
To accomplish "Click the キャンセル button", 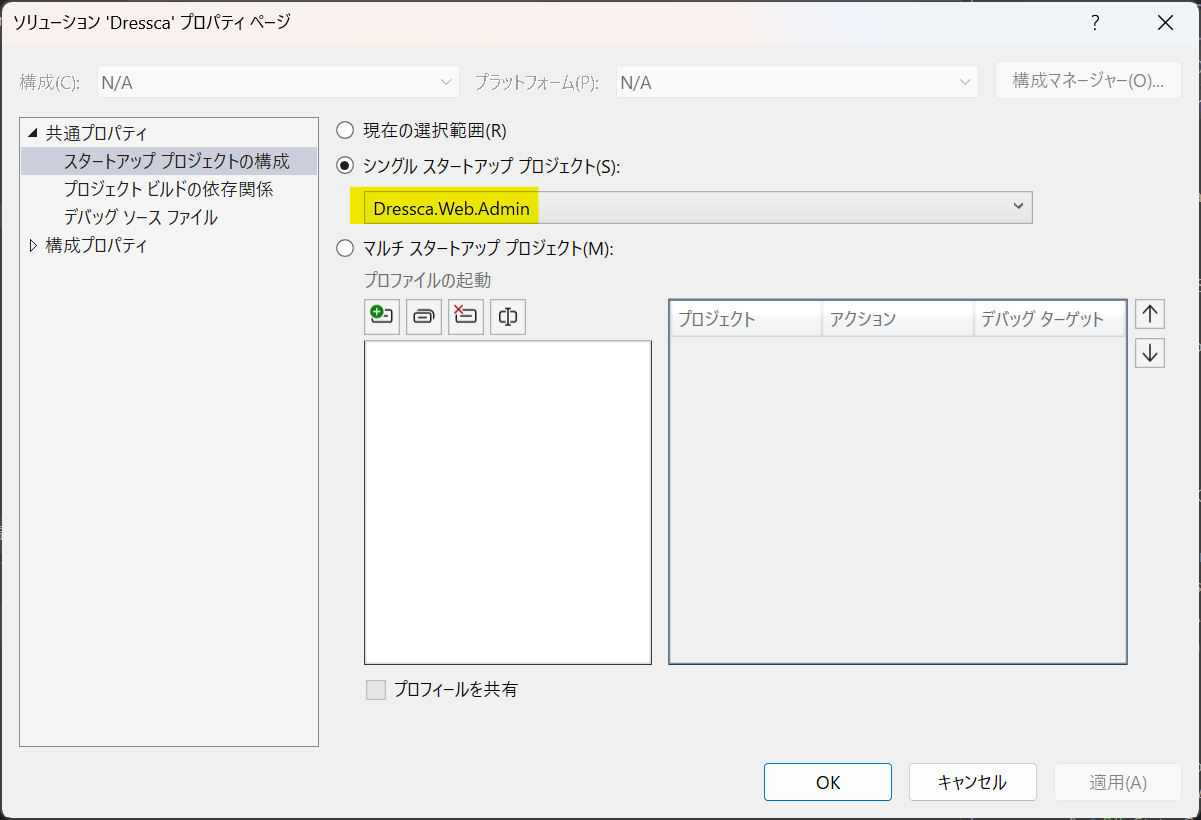I will (x=972, y=782).
